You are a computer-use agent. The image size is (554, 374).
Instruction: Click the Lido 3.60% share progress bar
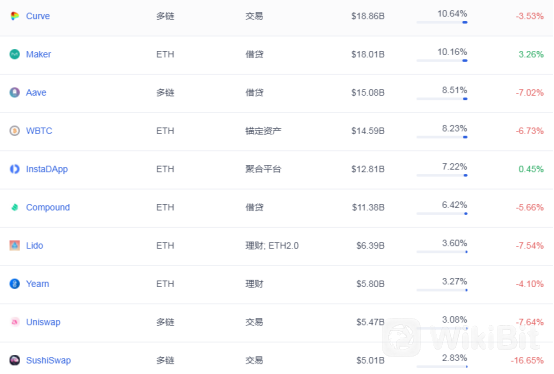pyautogui.click(x=442, y=252)
